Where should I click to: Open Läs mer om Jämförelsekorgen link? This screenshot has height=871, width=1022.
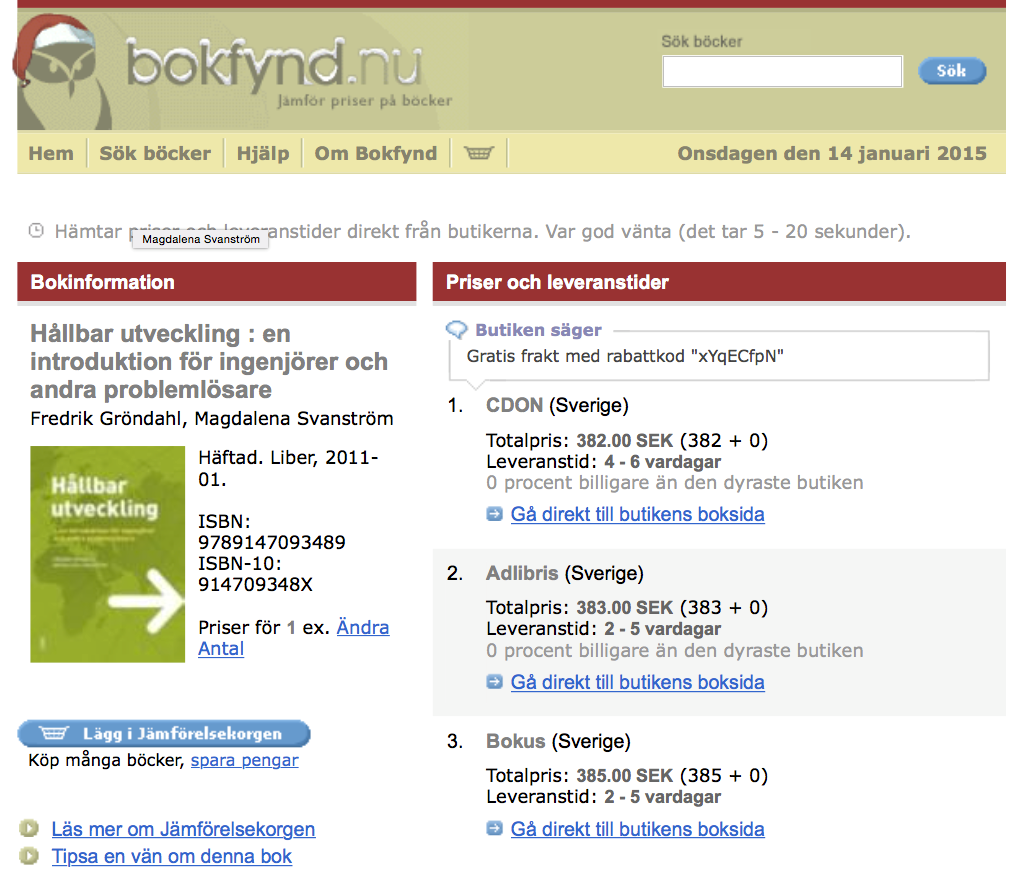183,829
